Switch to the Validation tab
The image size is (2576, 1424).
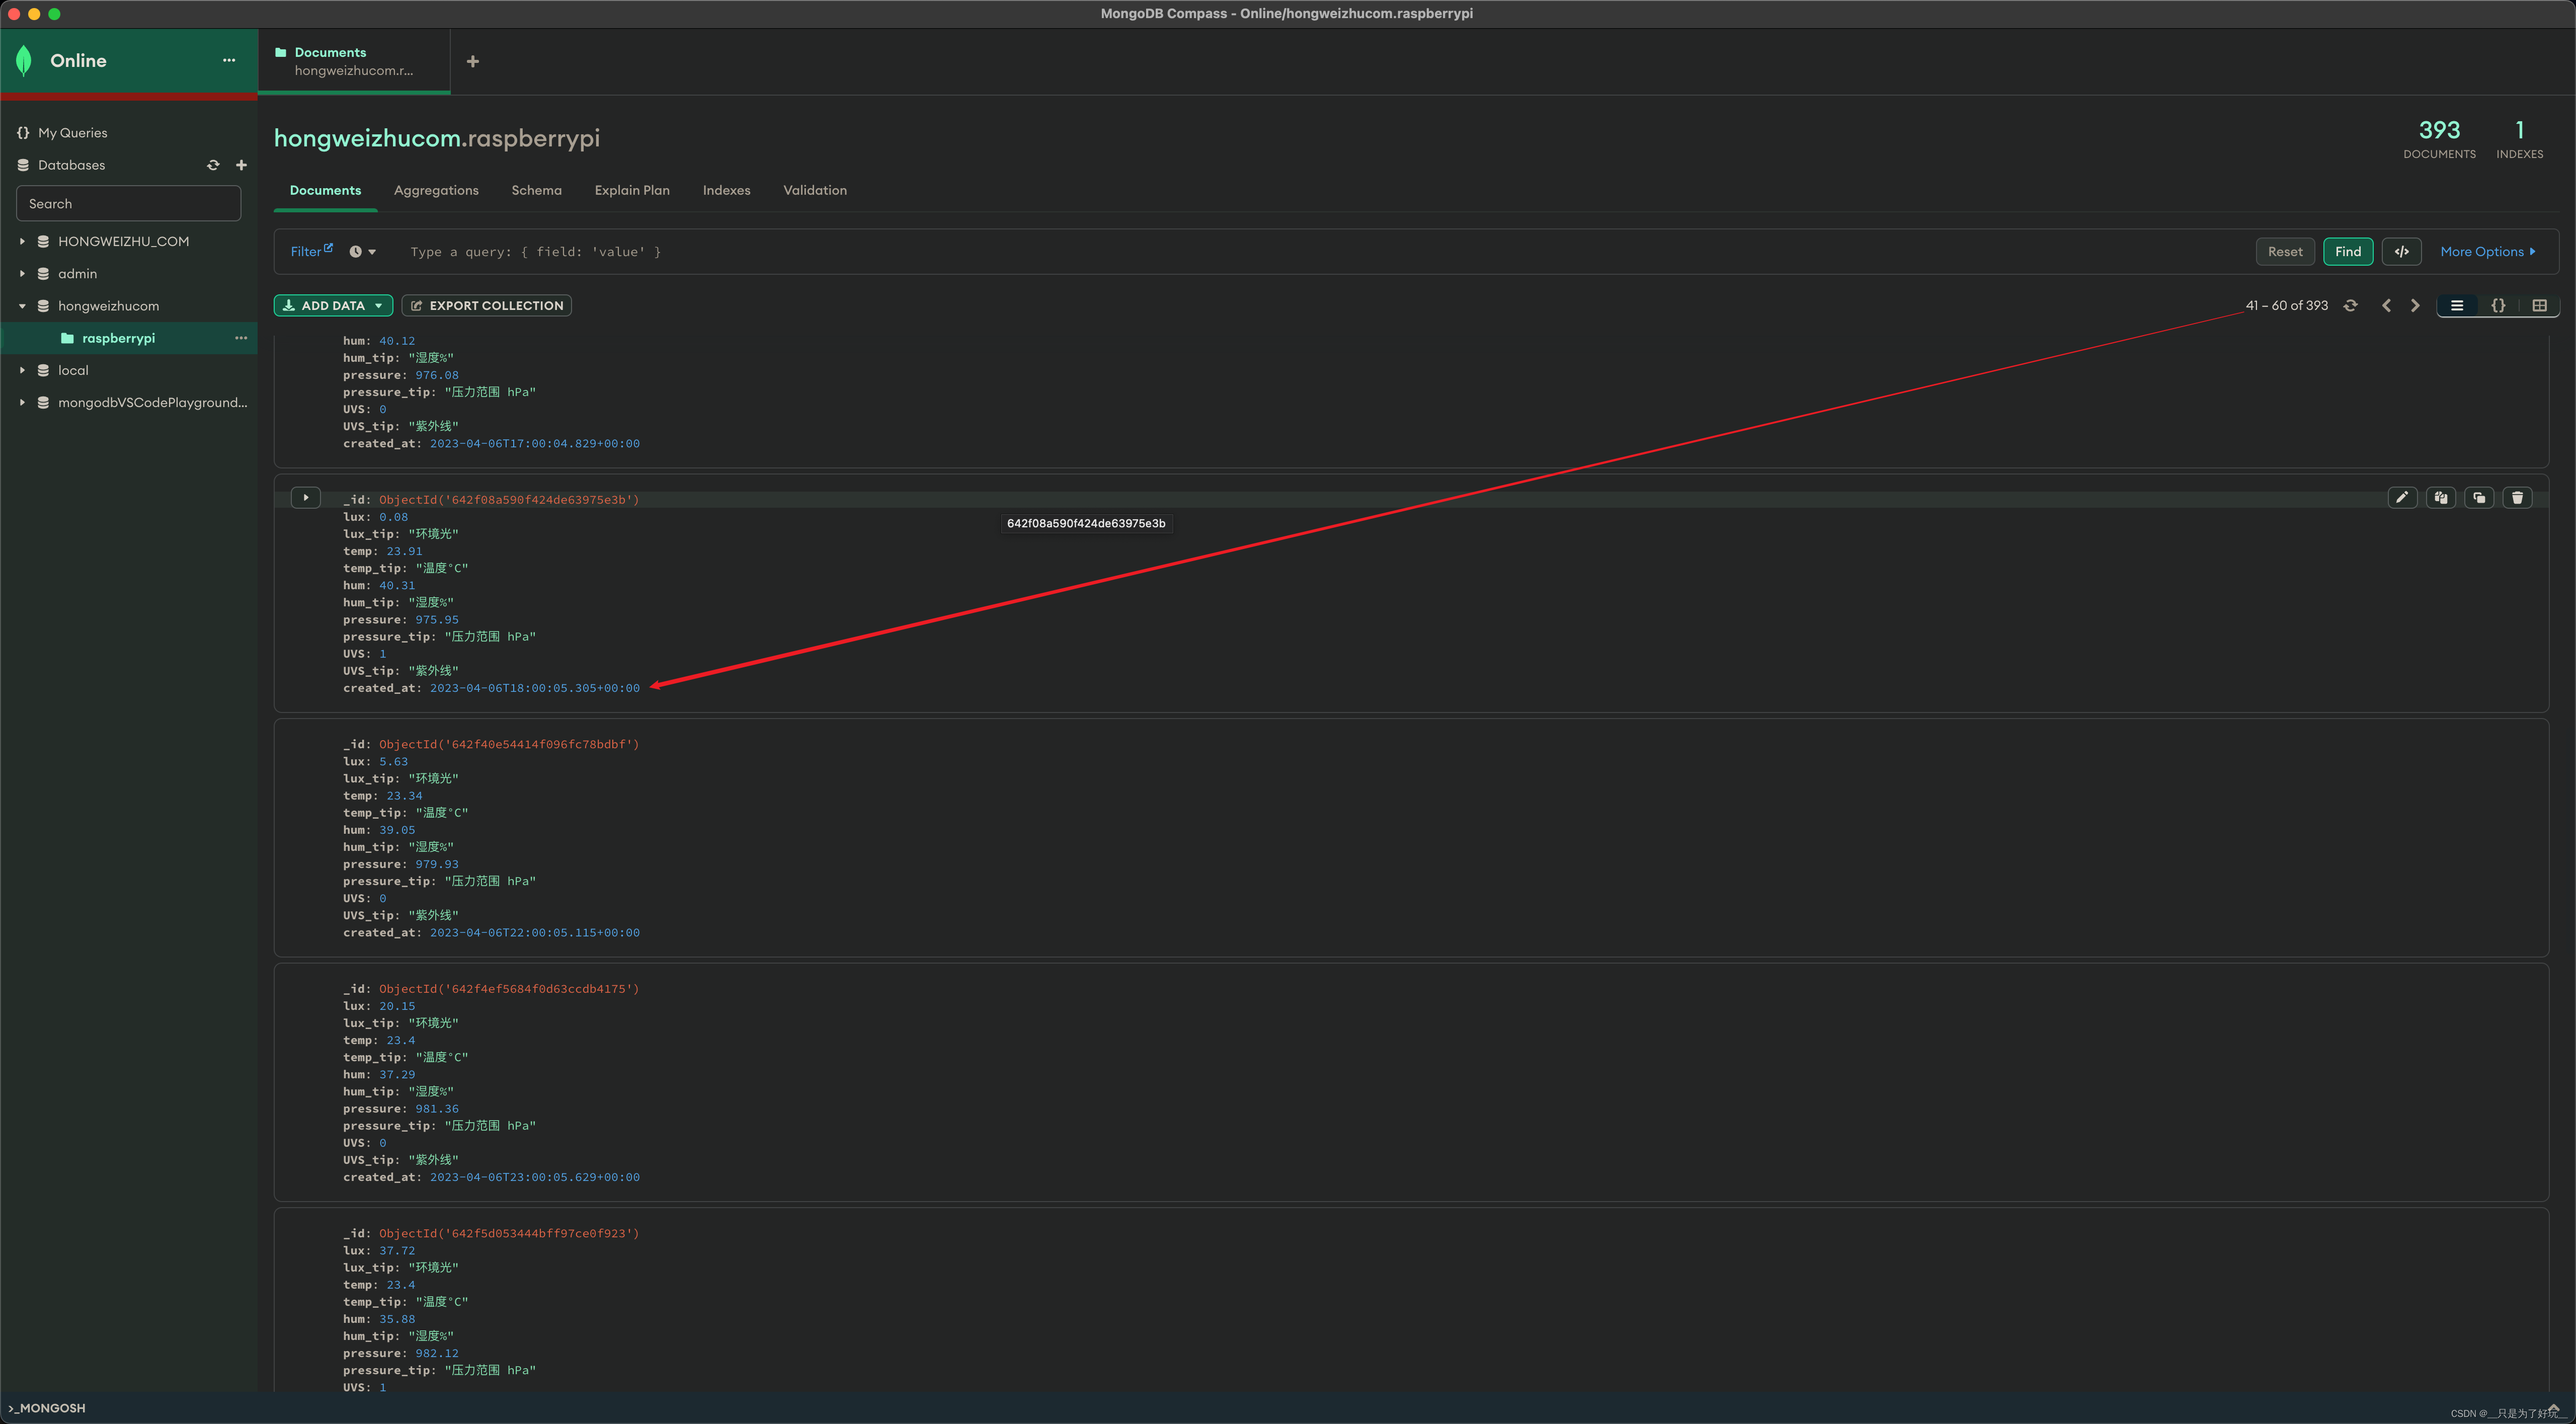[814, 190]
